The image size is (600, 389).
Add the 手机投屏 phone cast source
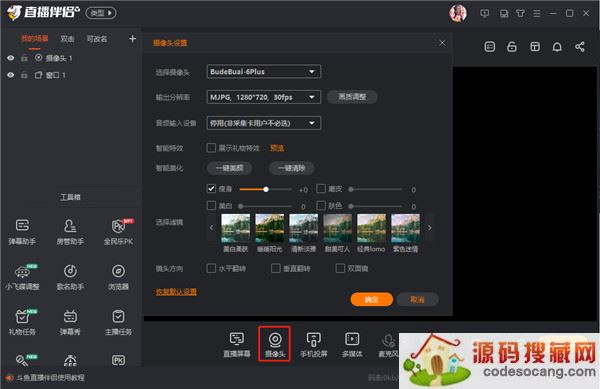pos(313,345)
